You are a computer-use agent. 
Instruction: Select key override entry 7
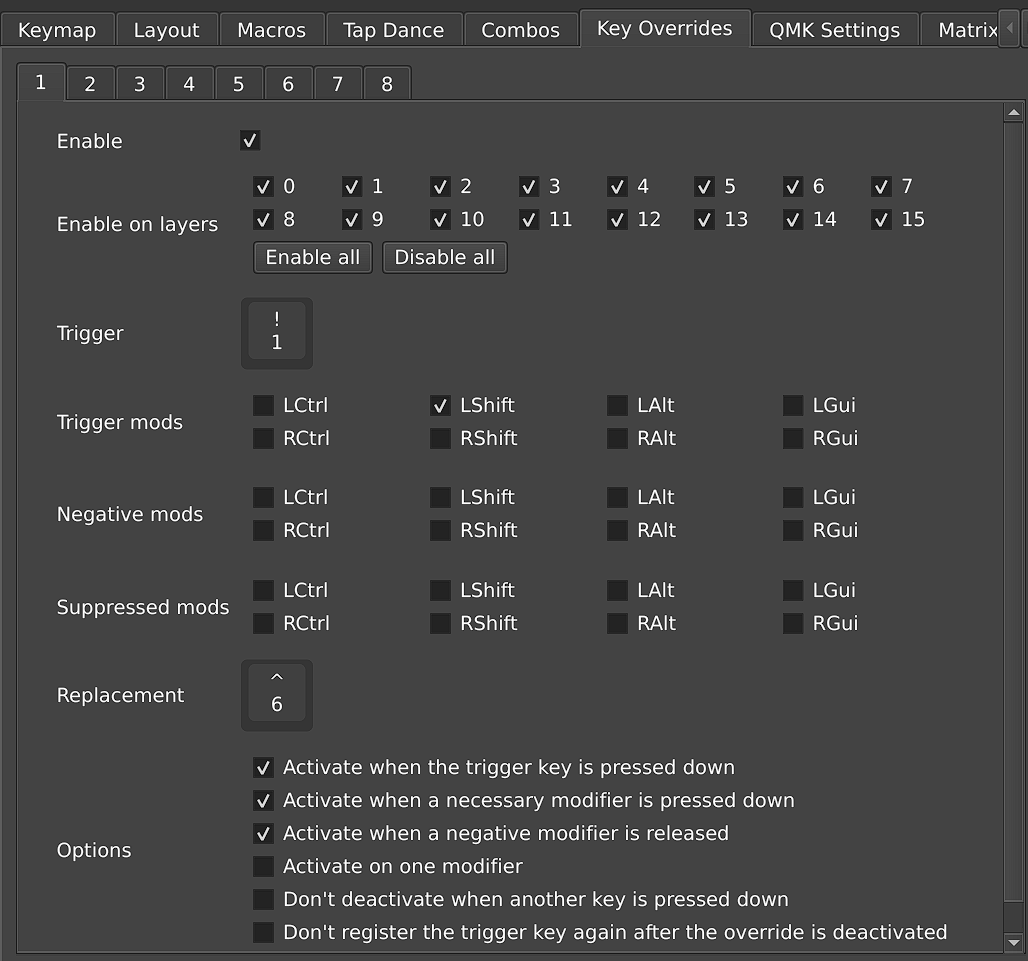tap(338, 84)
